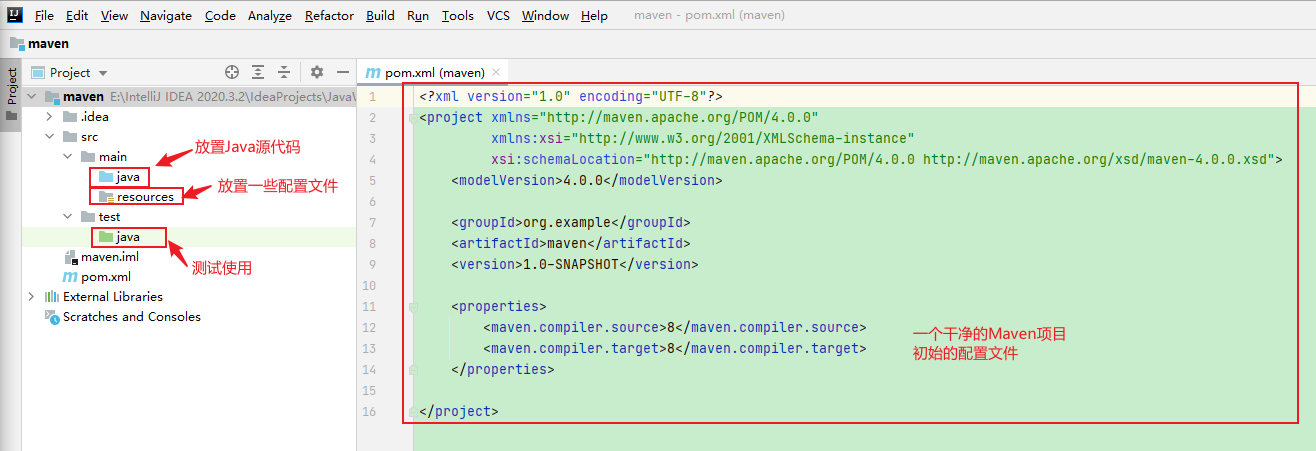Collapse the test folder

point(68,217)
